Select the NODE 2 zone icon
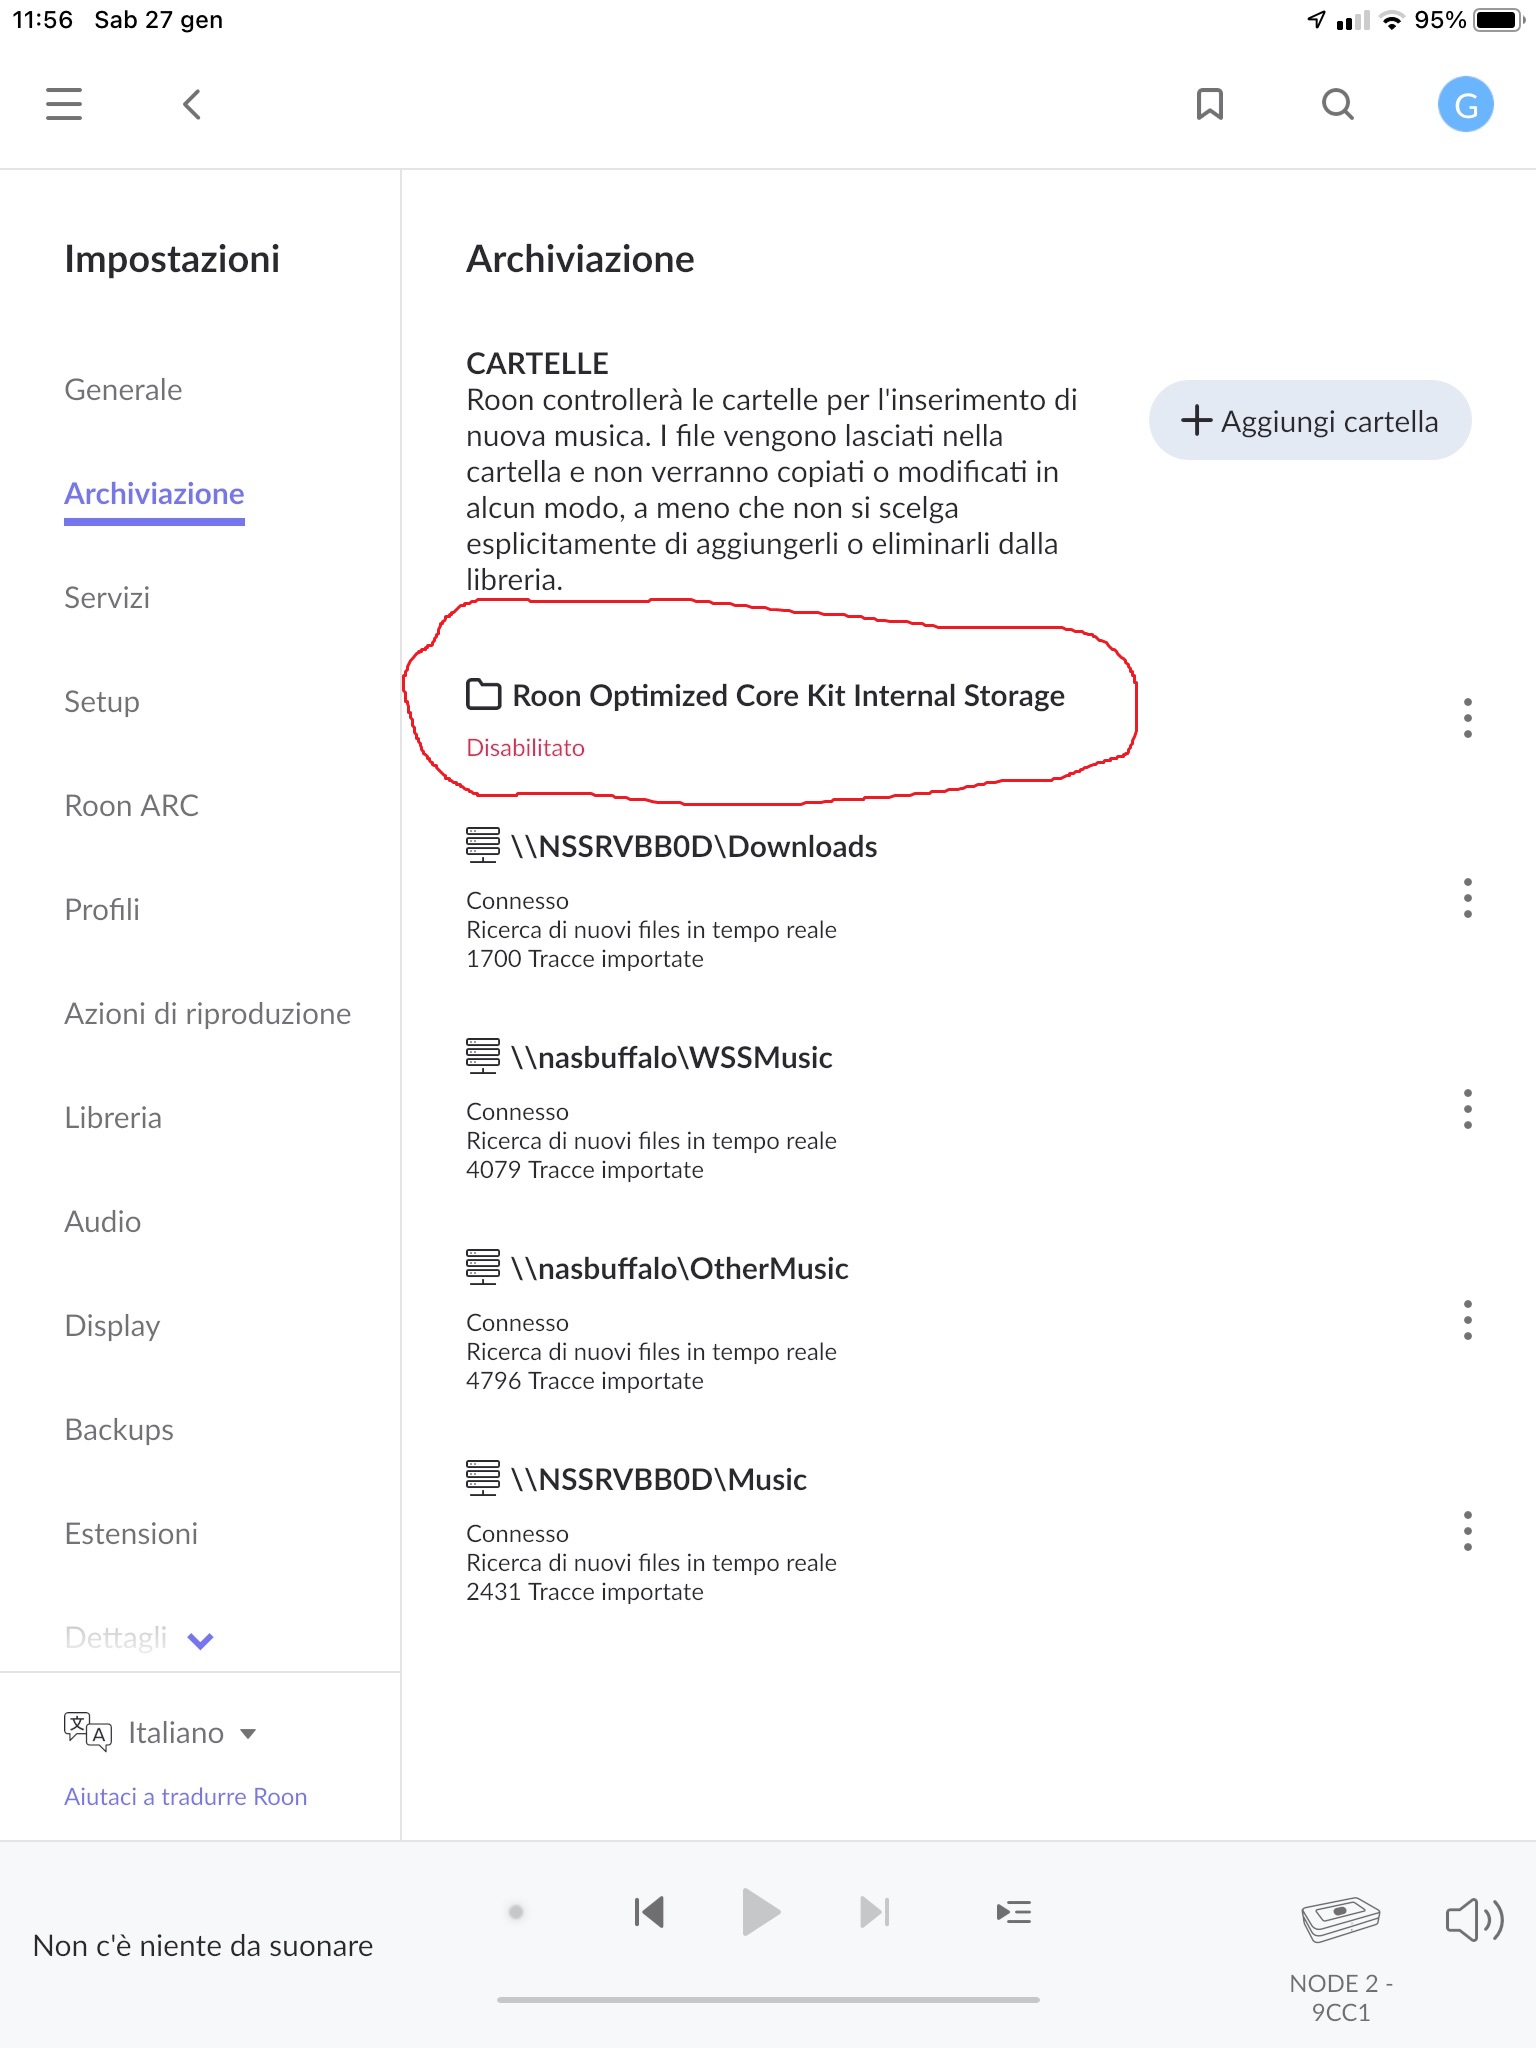Viewport: 1536px width, 2048px height. click(1341, 1920)
